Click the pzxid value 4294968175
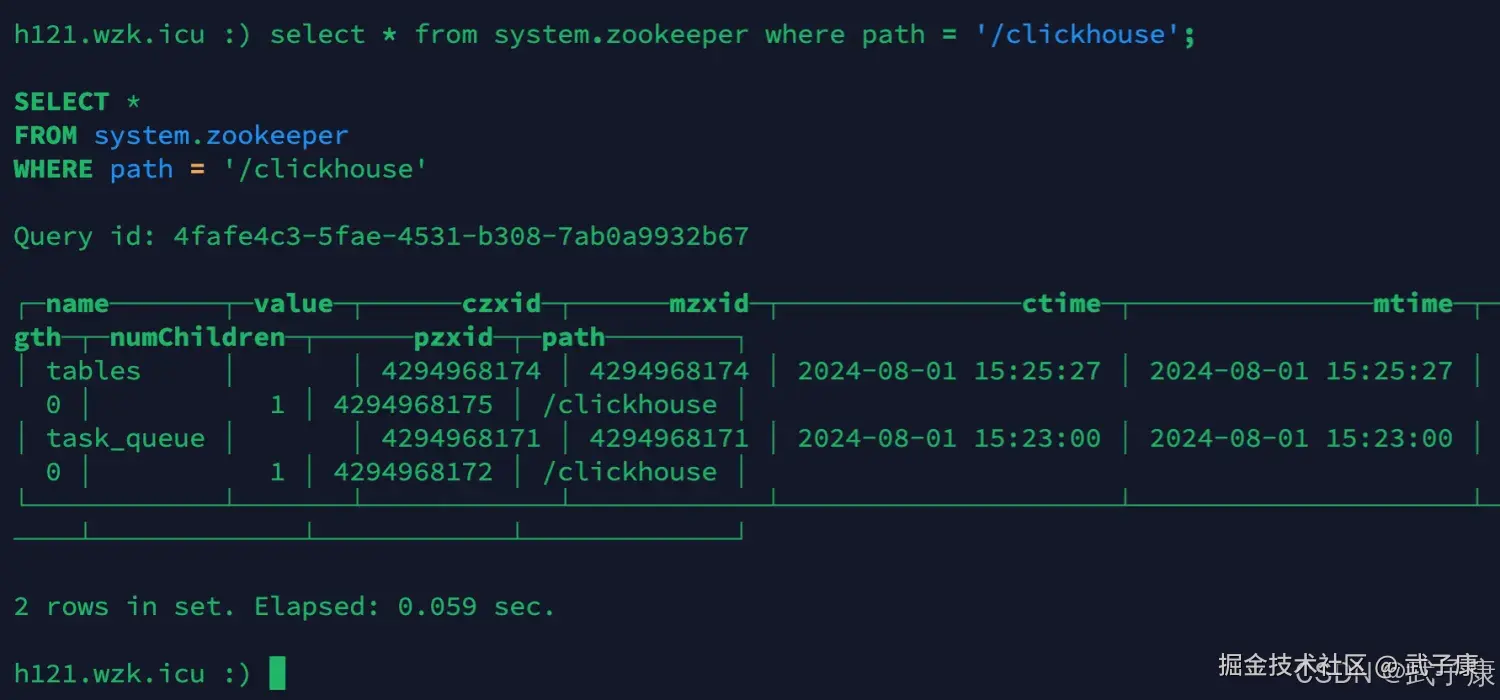Viewport: 1500px width, 700px height. click(413, 405)
